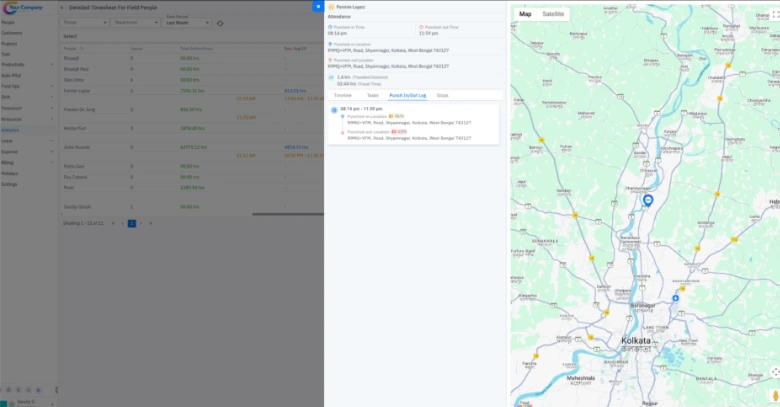Open the Department filter dropdown
This screenshot has width=780, height=407.
pyautogui.click(x=134, y=21)
